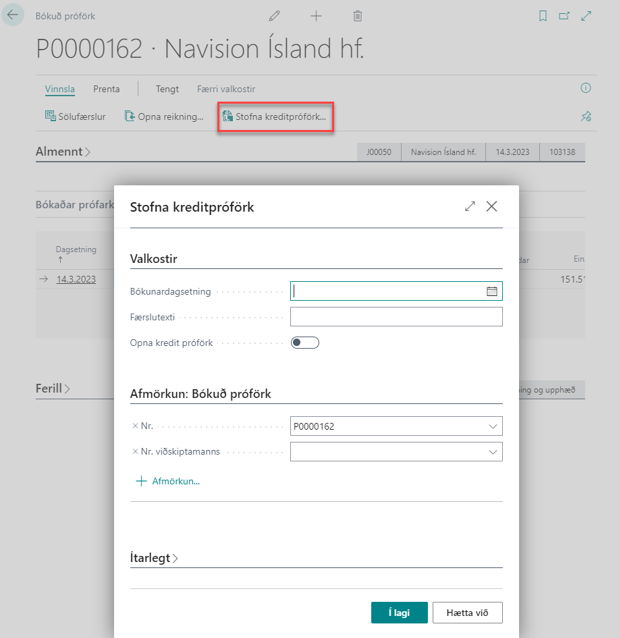Viewport: 620px width, 638px height.
Task: Click the Hætta við button
Action: tap(469, 612)
